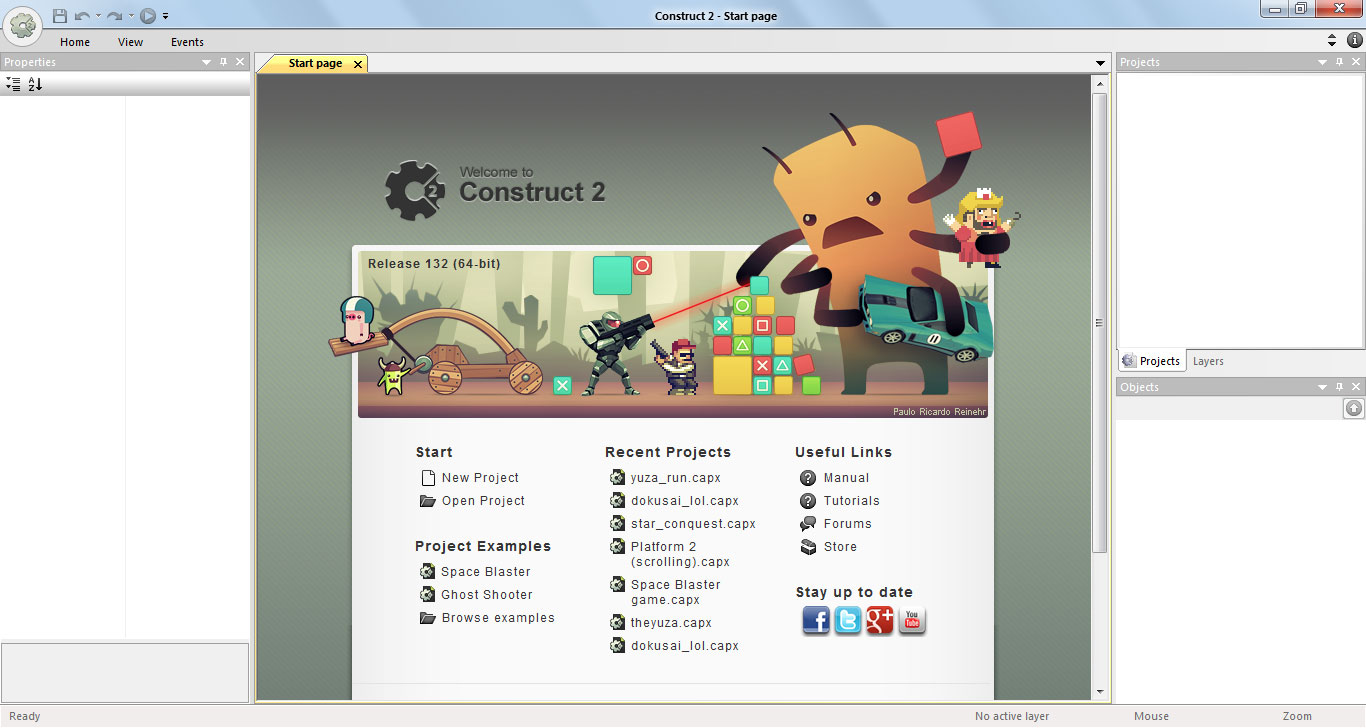The image size is (1366, 728).
Task: Click the Open Project folder icon
Action: [x=428, y=501]
